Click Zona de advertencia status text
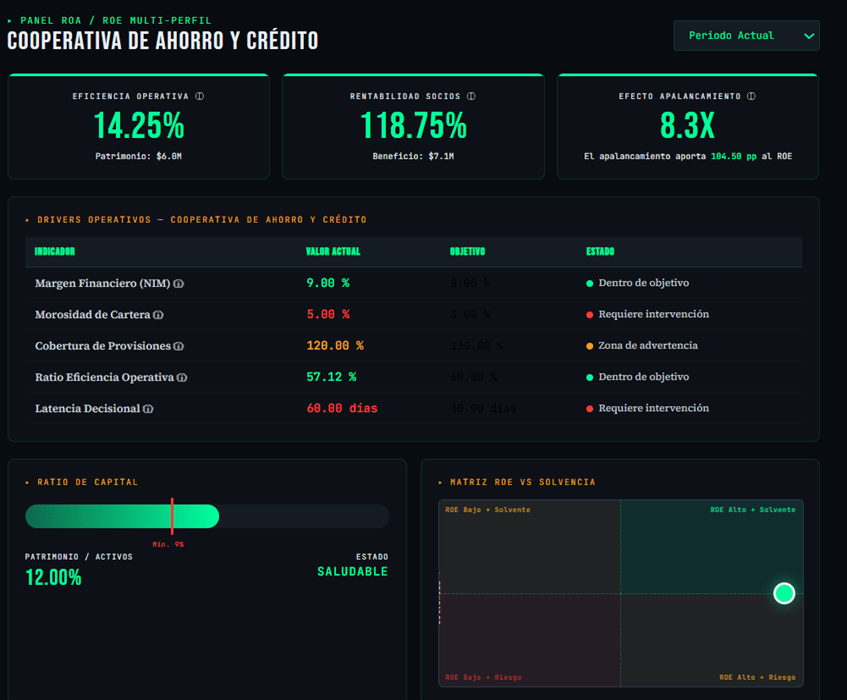Image resolution: width=847 pixels, height=700 pixels. [x=648, y=346]
